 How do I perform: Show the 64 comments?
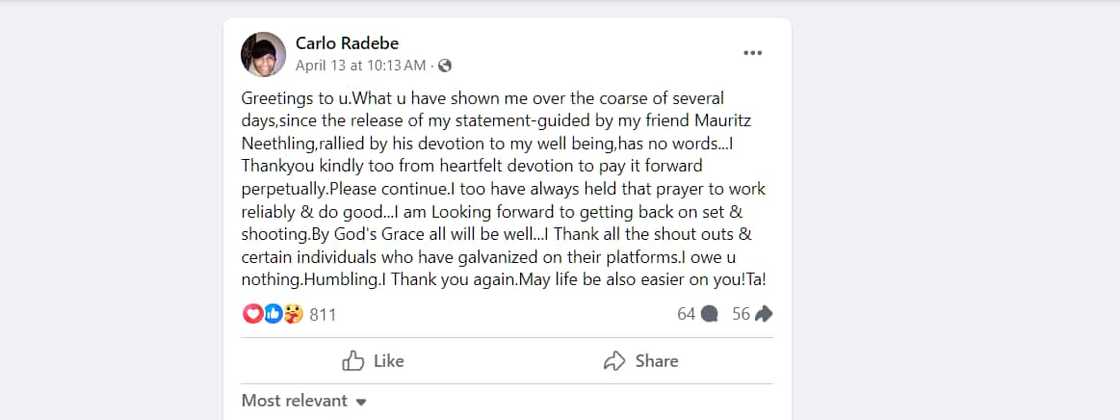click(686, 314)
